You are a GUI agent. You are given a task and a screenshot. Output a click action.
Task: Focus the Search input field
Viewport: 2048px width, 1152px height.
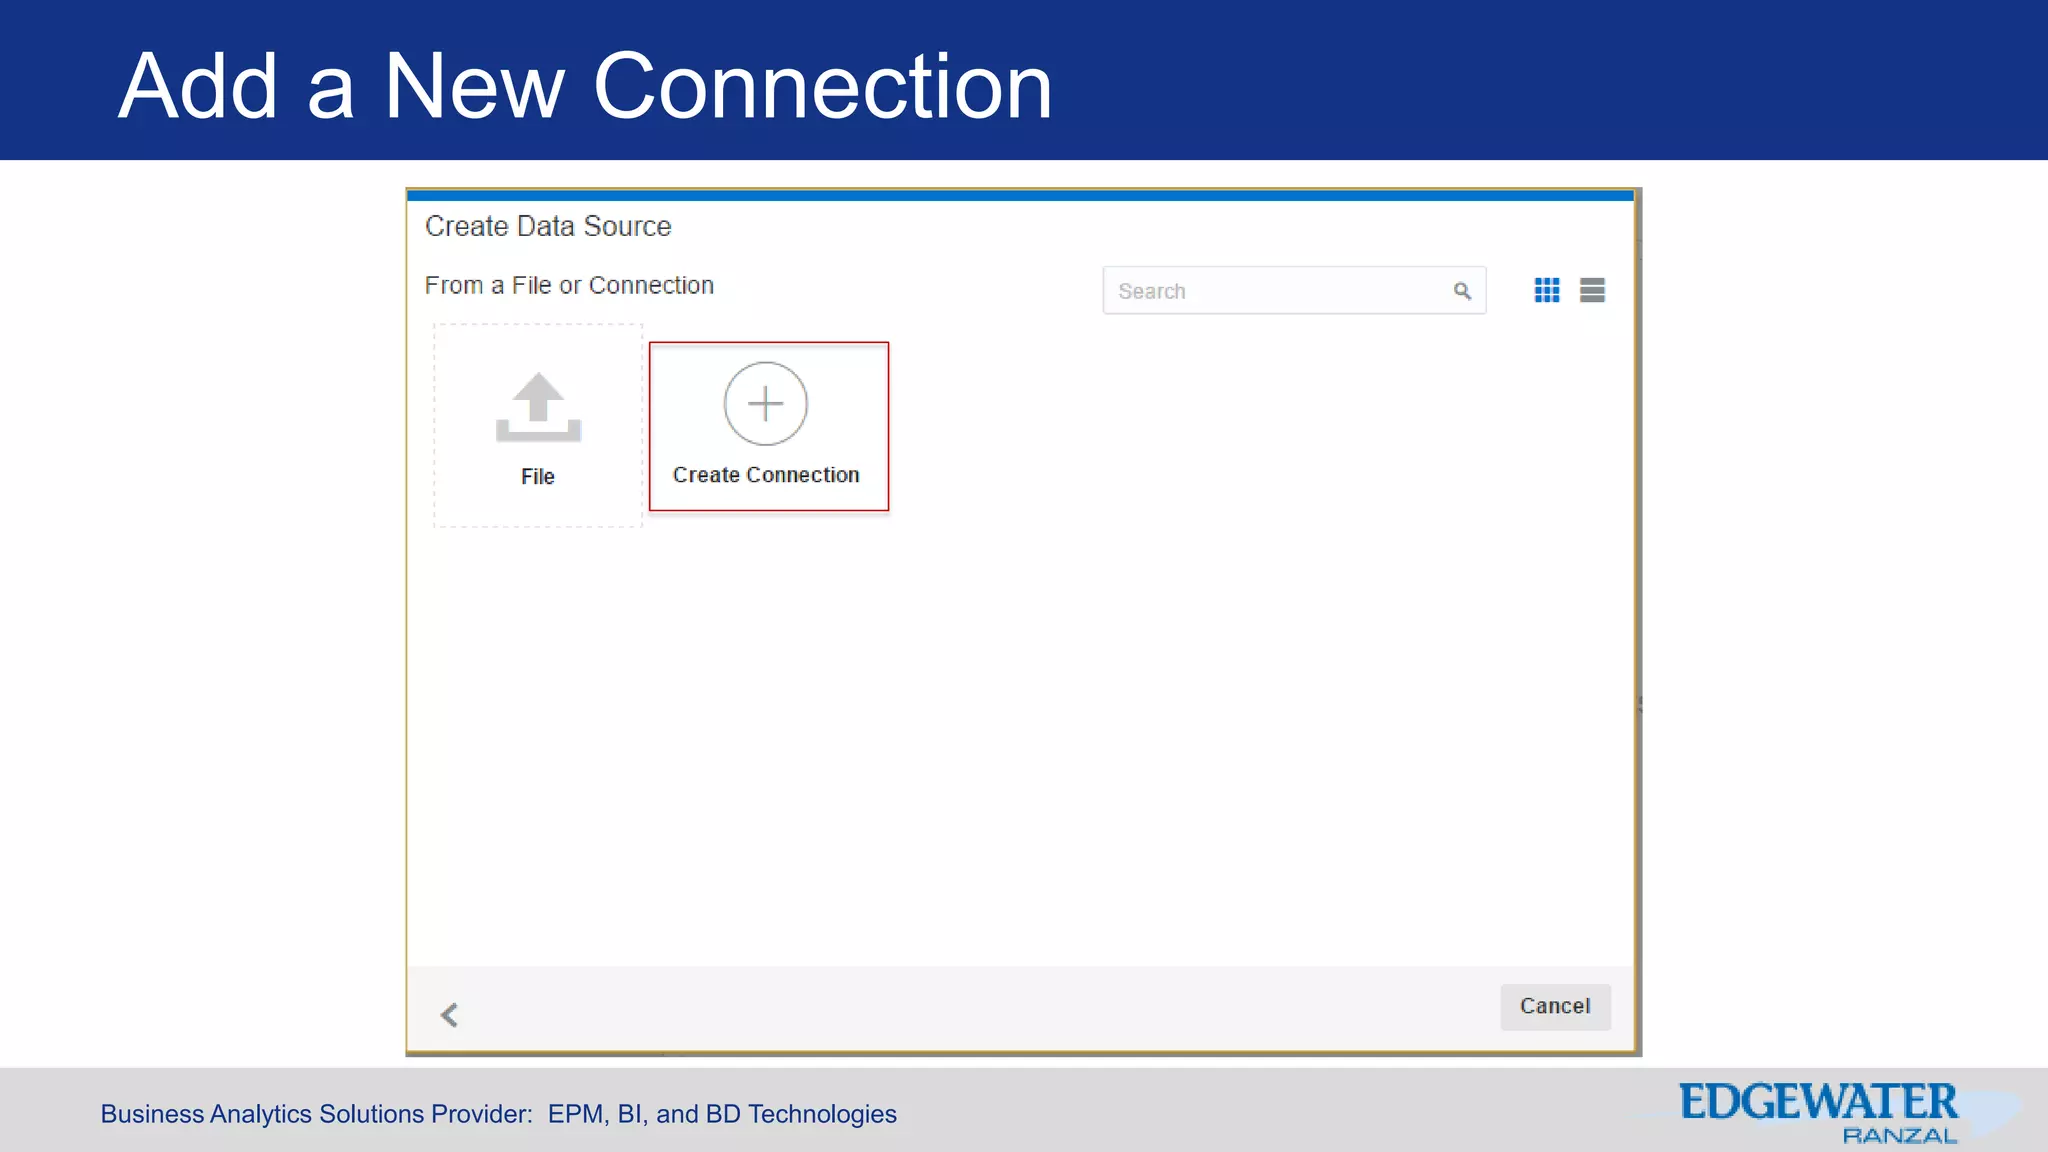click(1294, 290)
